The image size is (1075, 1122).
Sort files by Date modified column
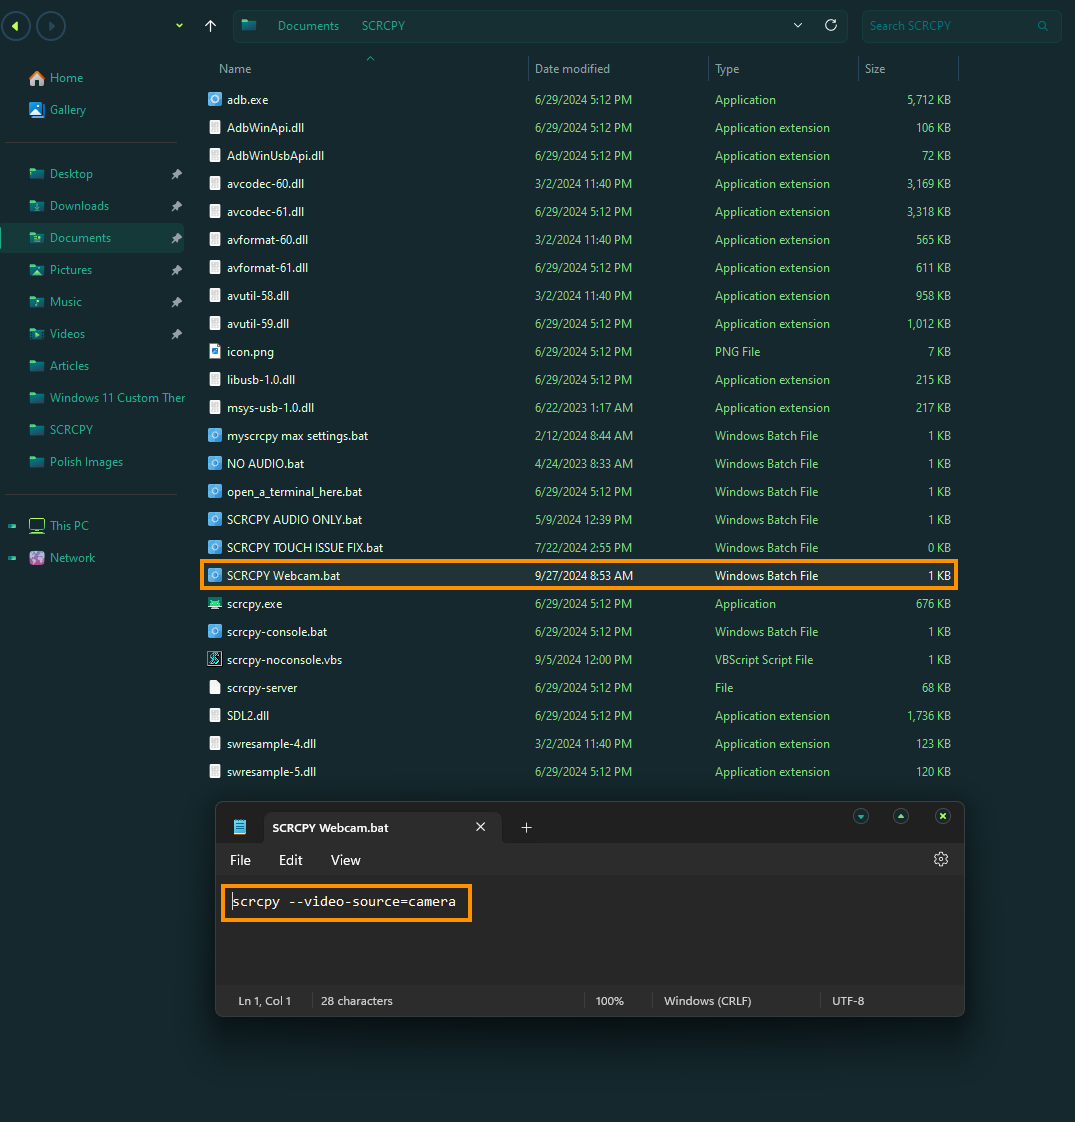572,69
